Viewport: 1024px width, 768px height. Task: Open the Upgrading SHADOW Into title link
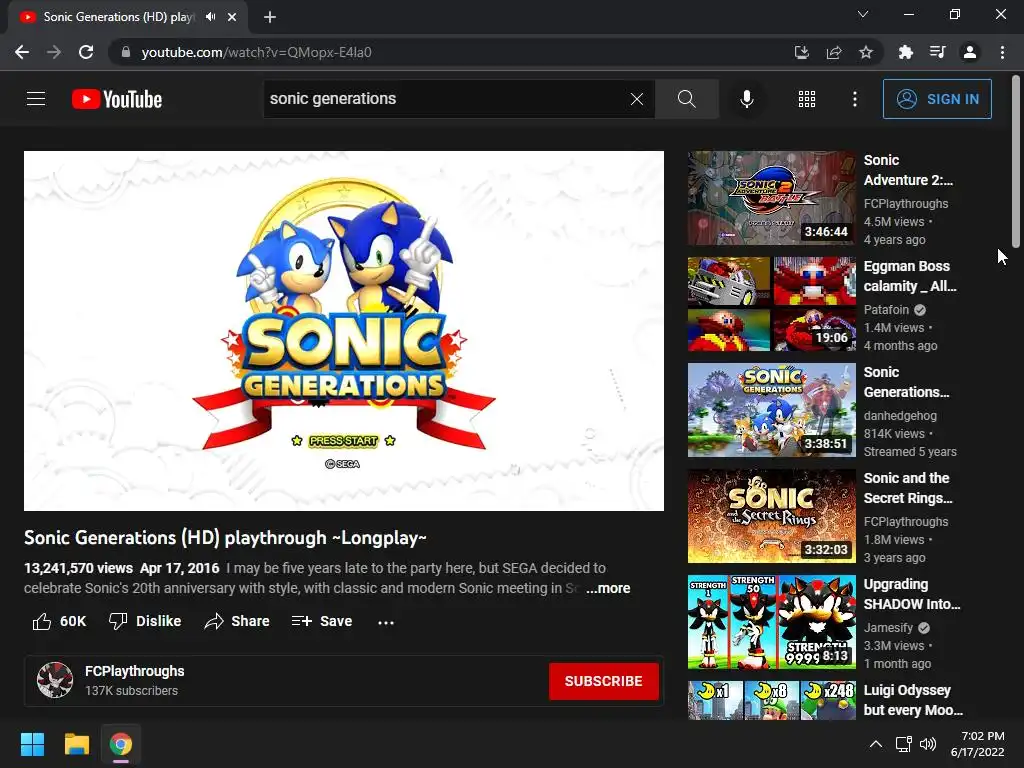coord(912,594)
